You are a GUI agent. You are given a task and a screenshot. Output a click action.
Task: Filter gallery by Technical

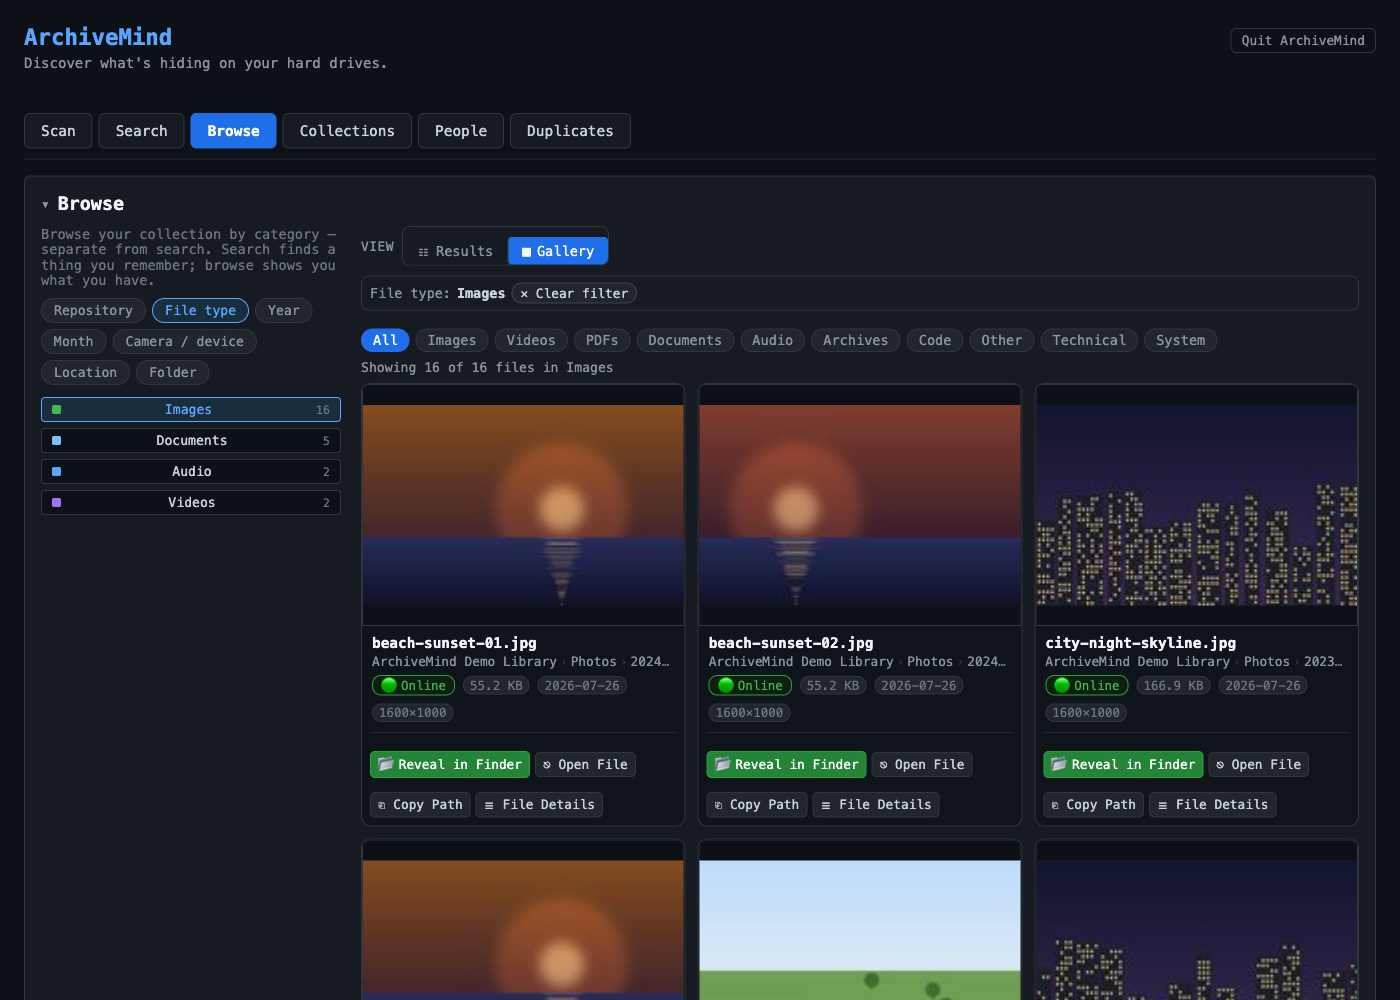pyautogui.click(x=1089, y=341)
